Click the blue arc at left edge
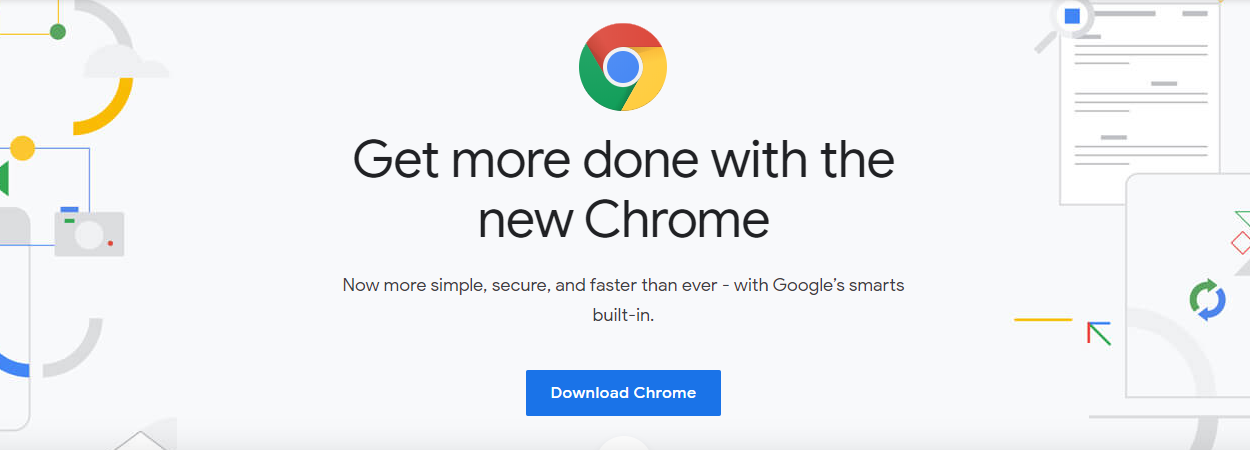Viewport: 1250px width, 451px height. 14,367
